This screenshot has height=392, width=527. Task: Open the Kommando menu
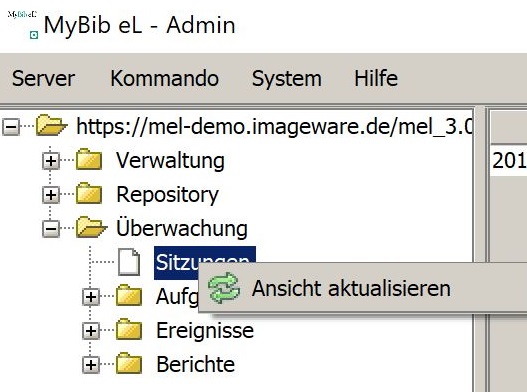coord(165,78)
